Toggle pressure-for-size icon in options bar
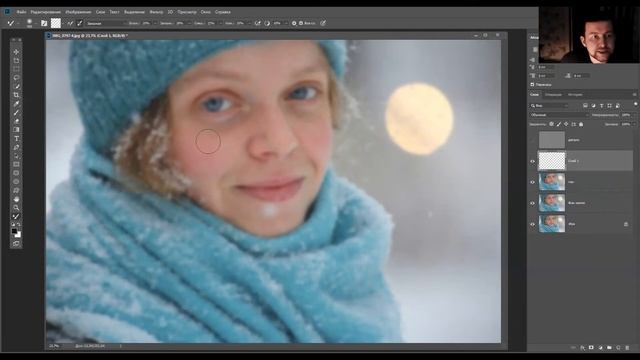The height and width of the screenshot is (360, 640). [323, 23]
